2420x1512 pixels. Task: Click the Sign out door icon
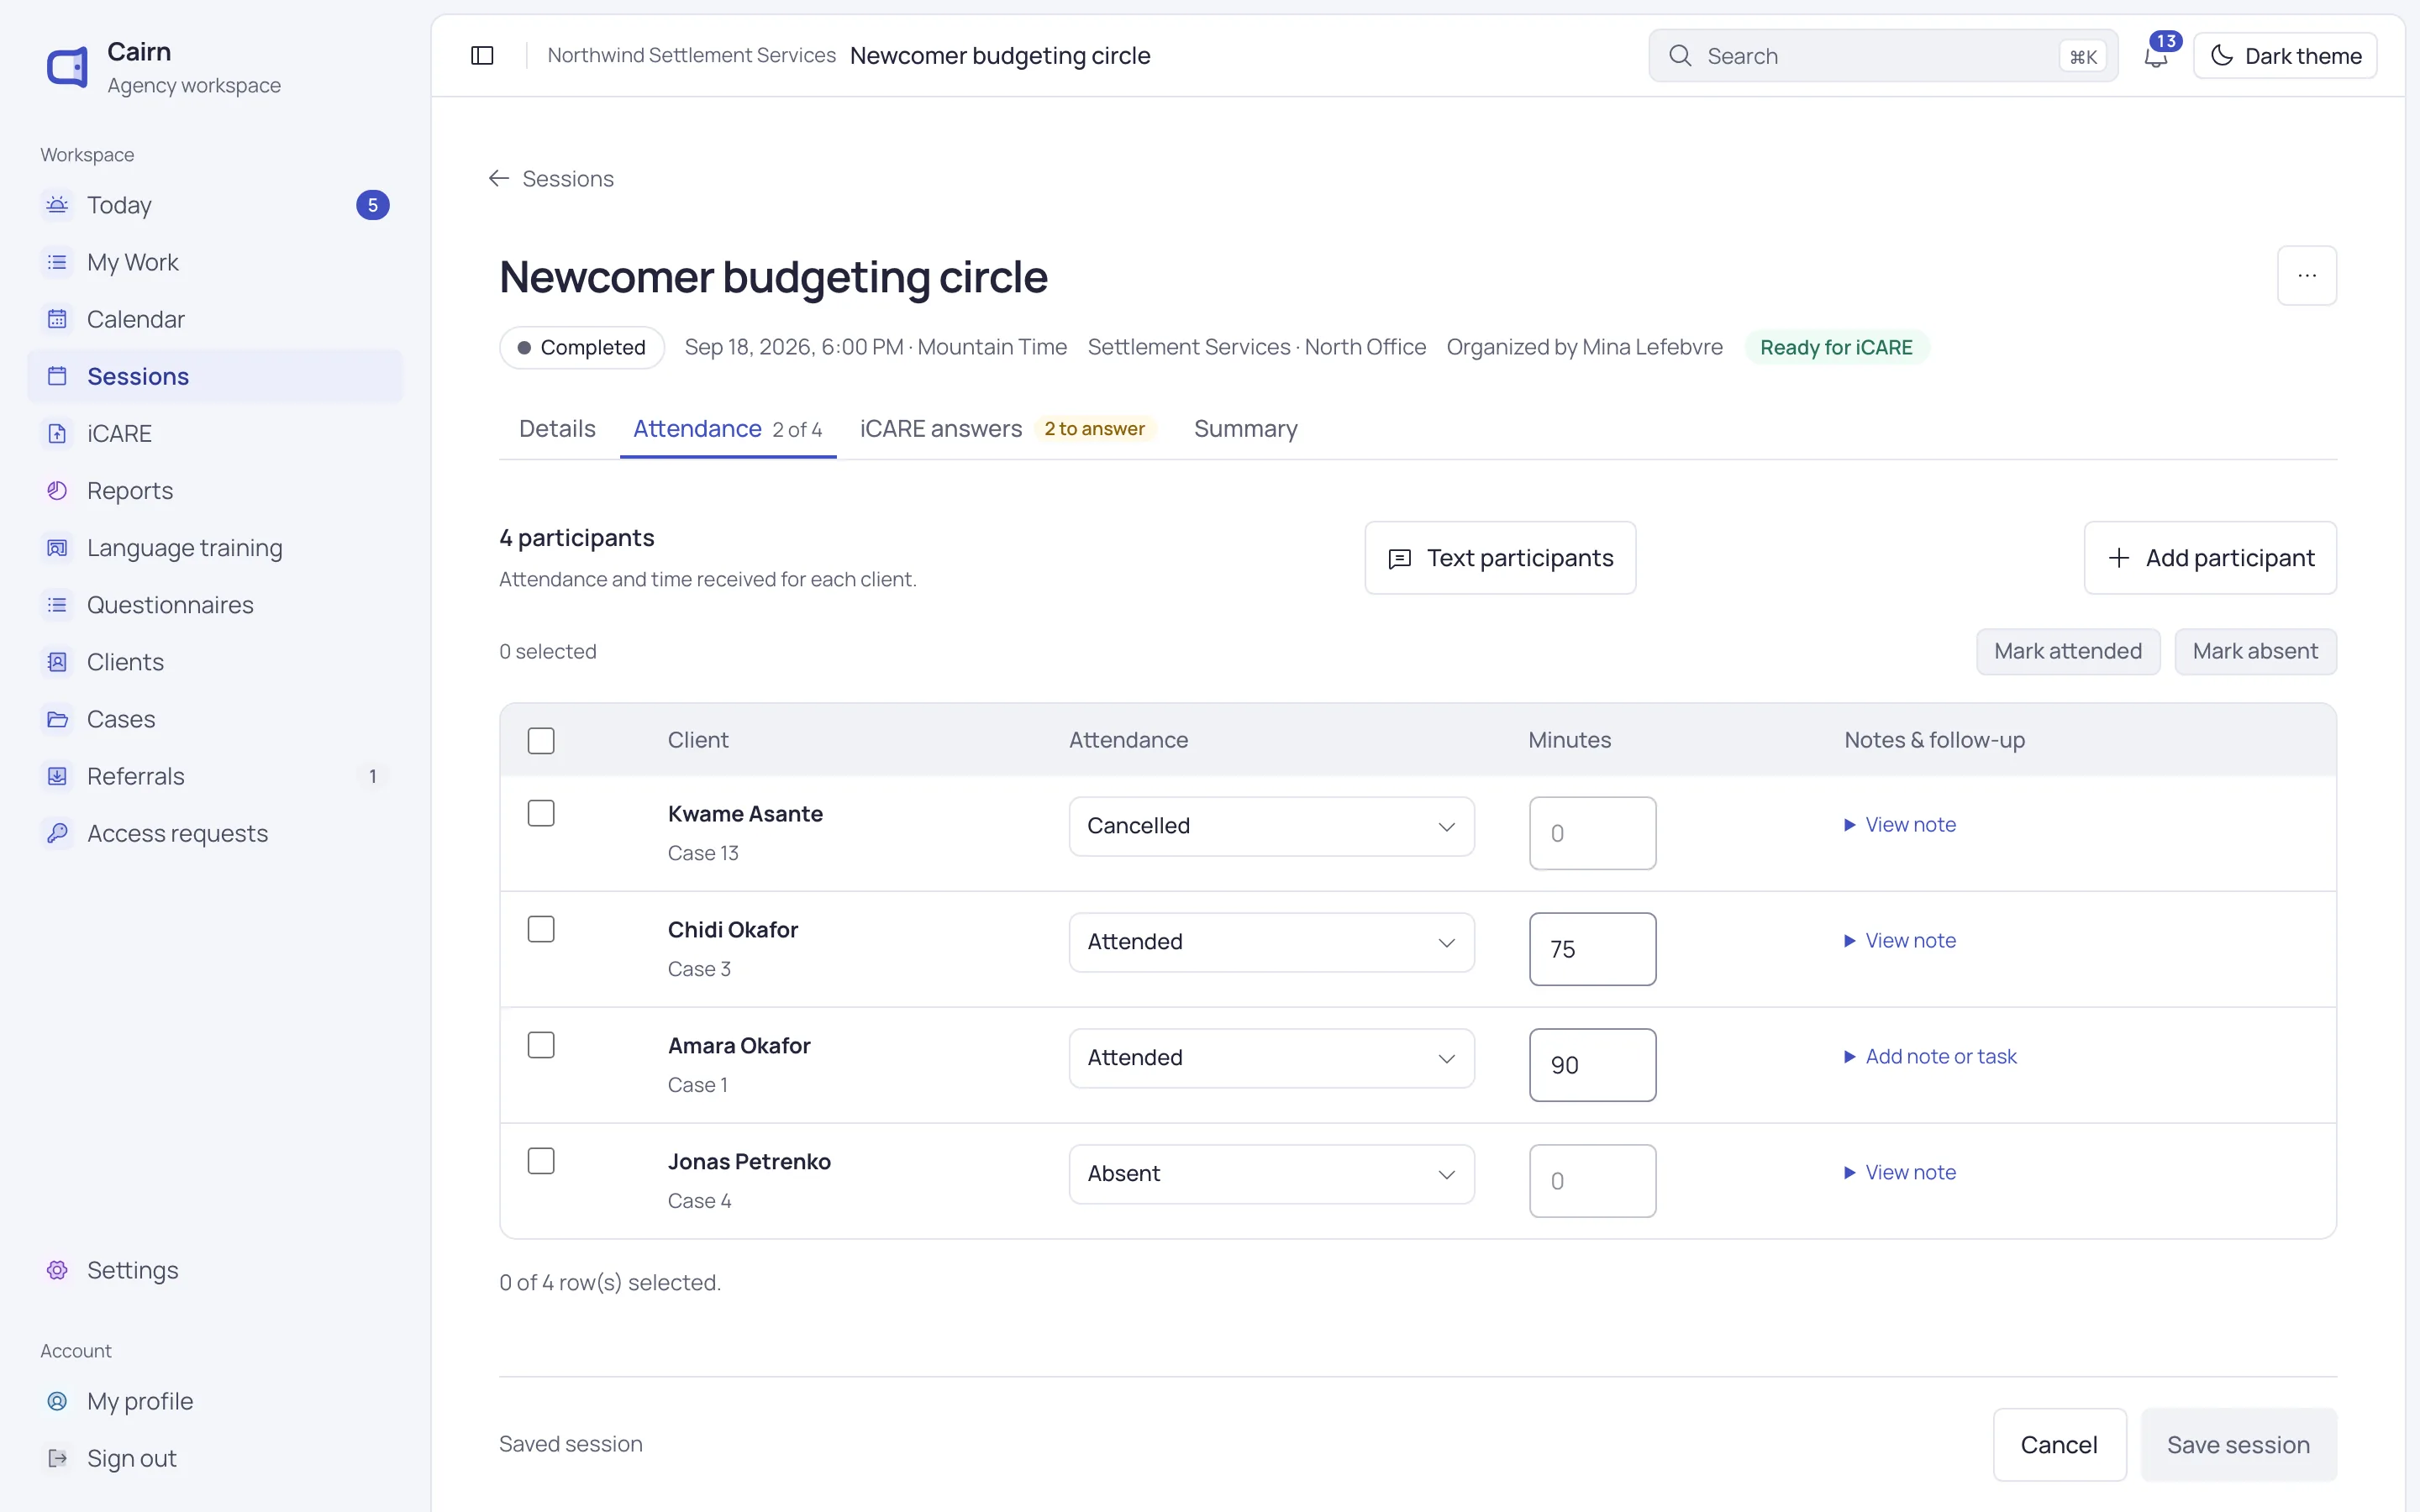tap(57, 1458)
